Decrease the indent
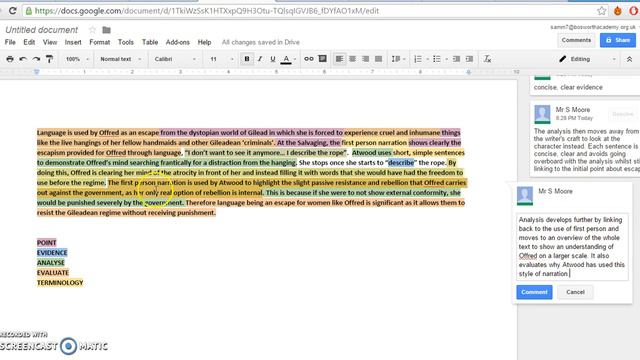 click(456, 59)
